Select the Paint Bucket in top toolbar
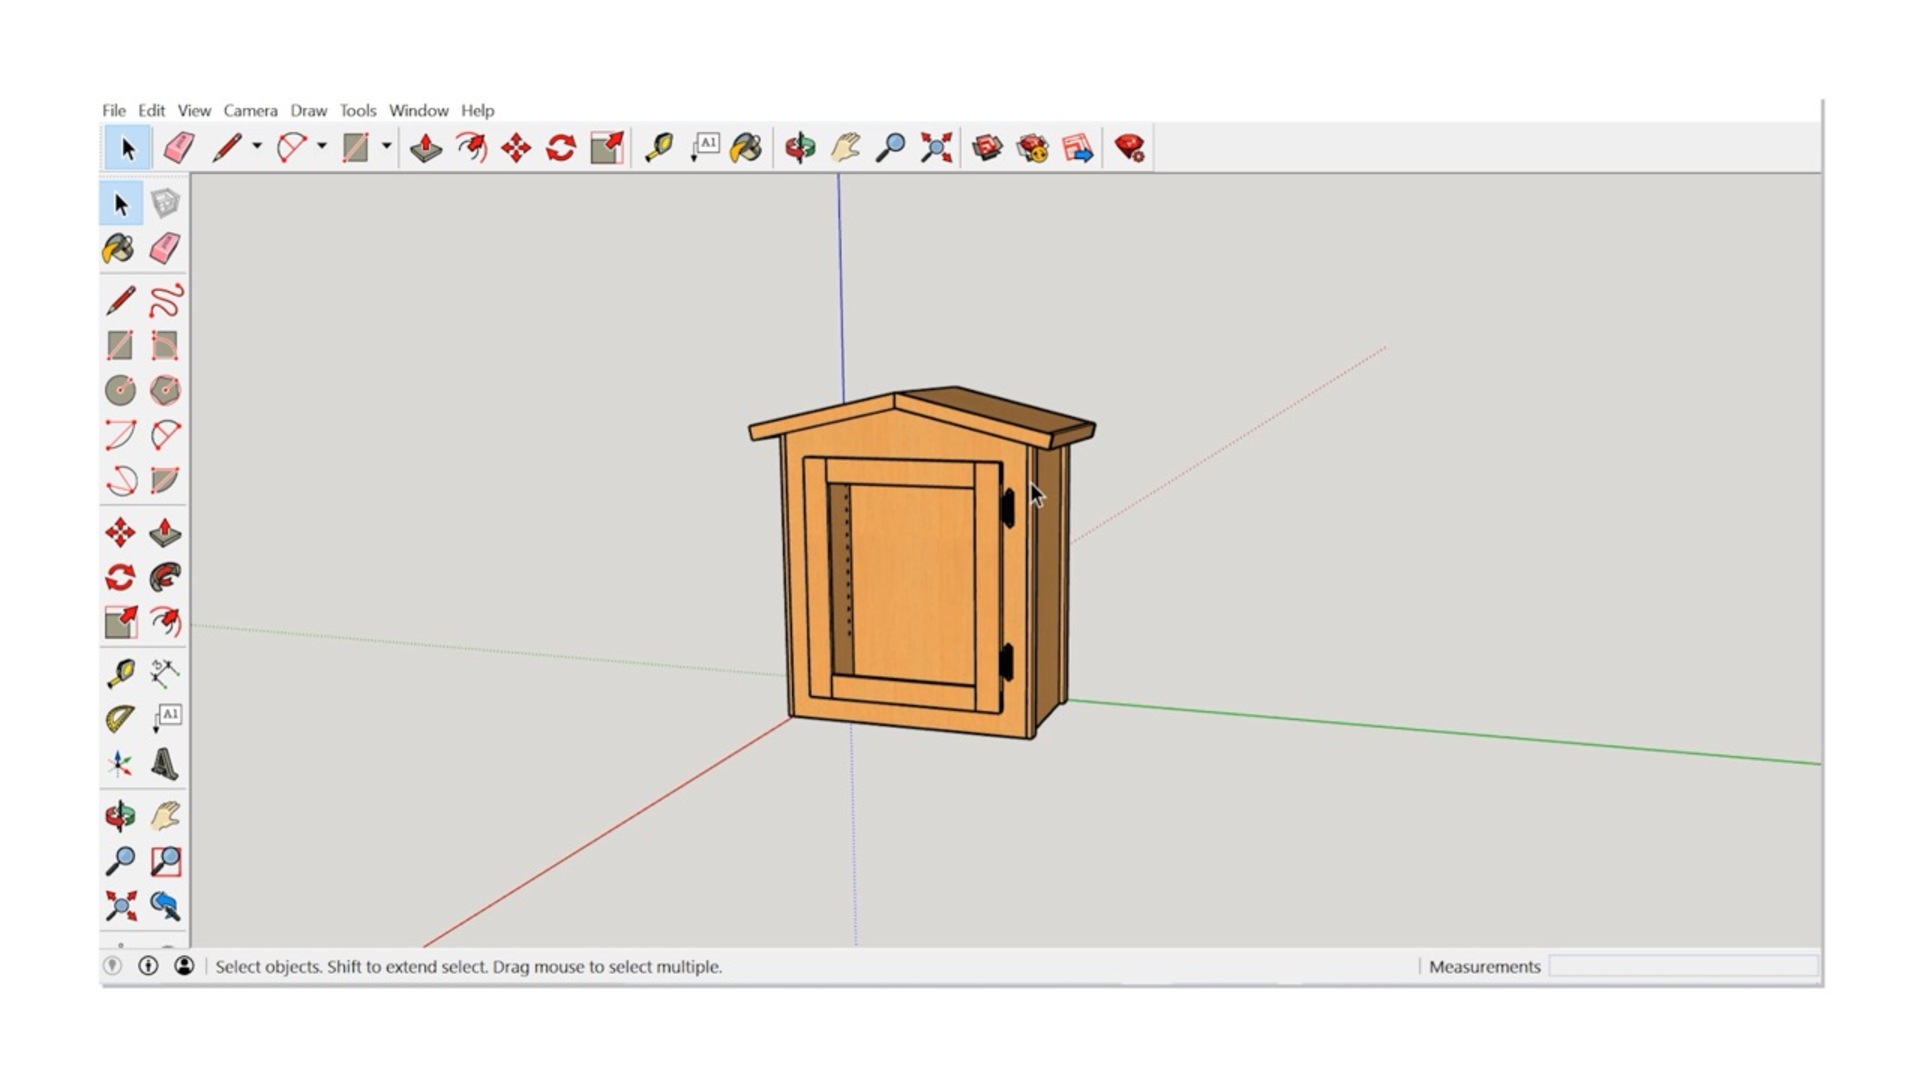 click(746, 148)
